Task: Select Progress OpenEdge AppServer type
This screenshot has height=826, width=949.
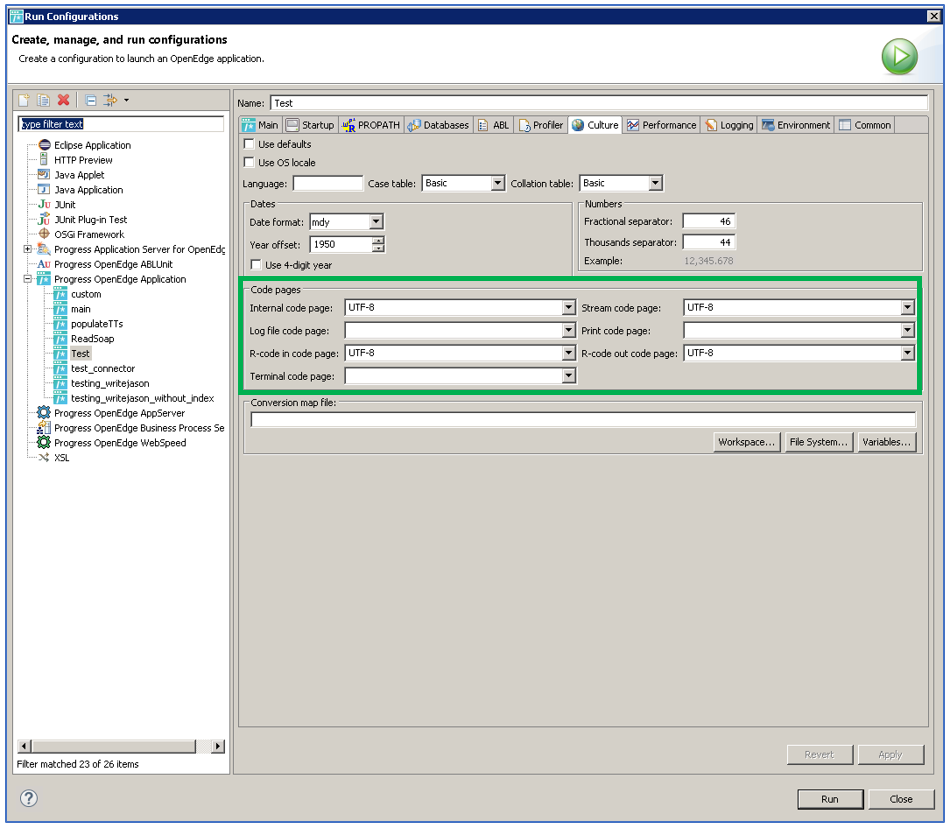Action: coord(119,413)
